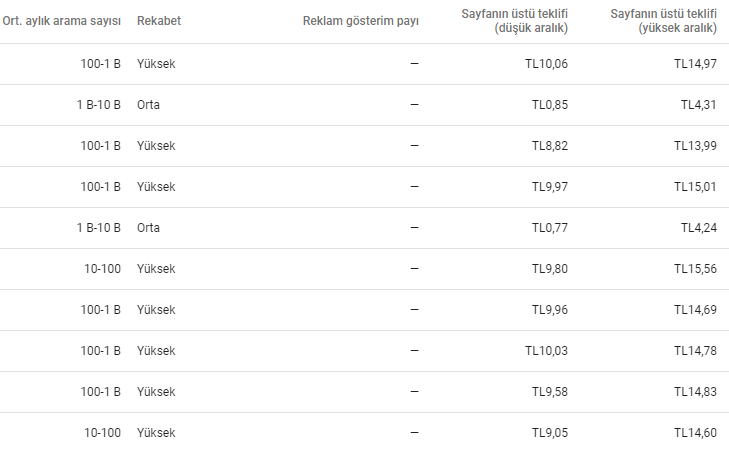Select the TL8,82 low bid cell
The image size is (729, 451).
point(550,146)
